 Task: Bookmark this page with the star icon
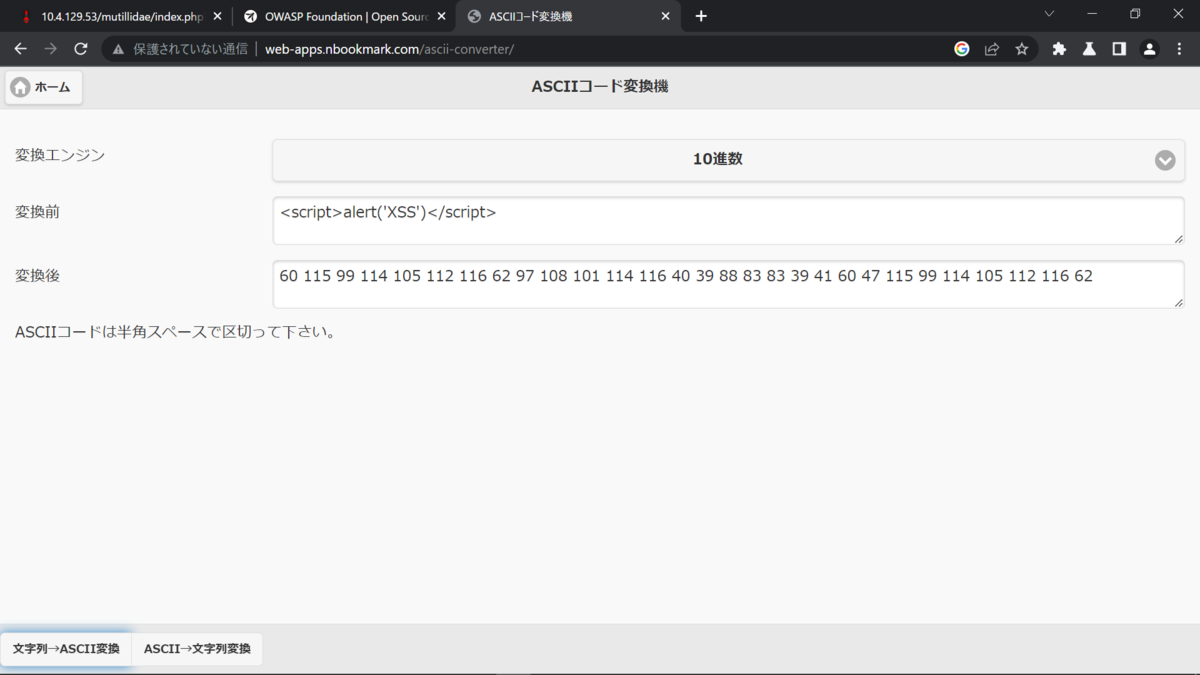point(1022,49)
